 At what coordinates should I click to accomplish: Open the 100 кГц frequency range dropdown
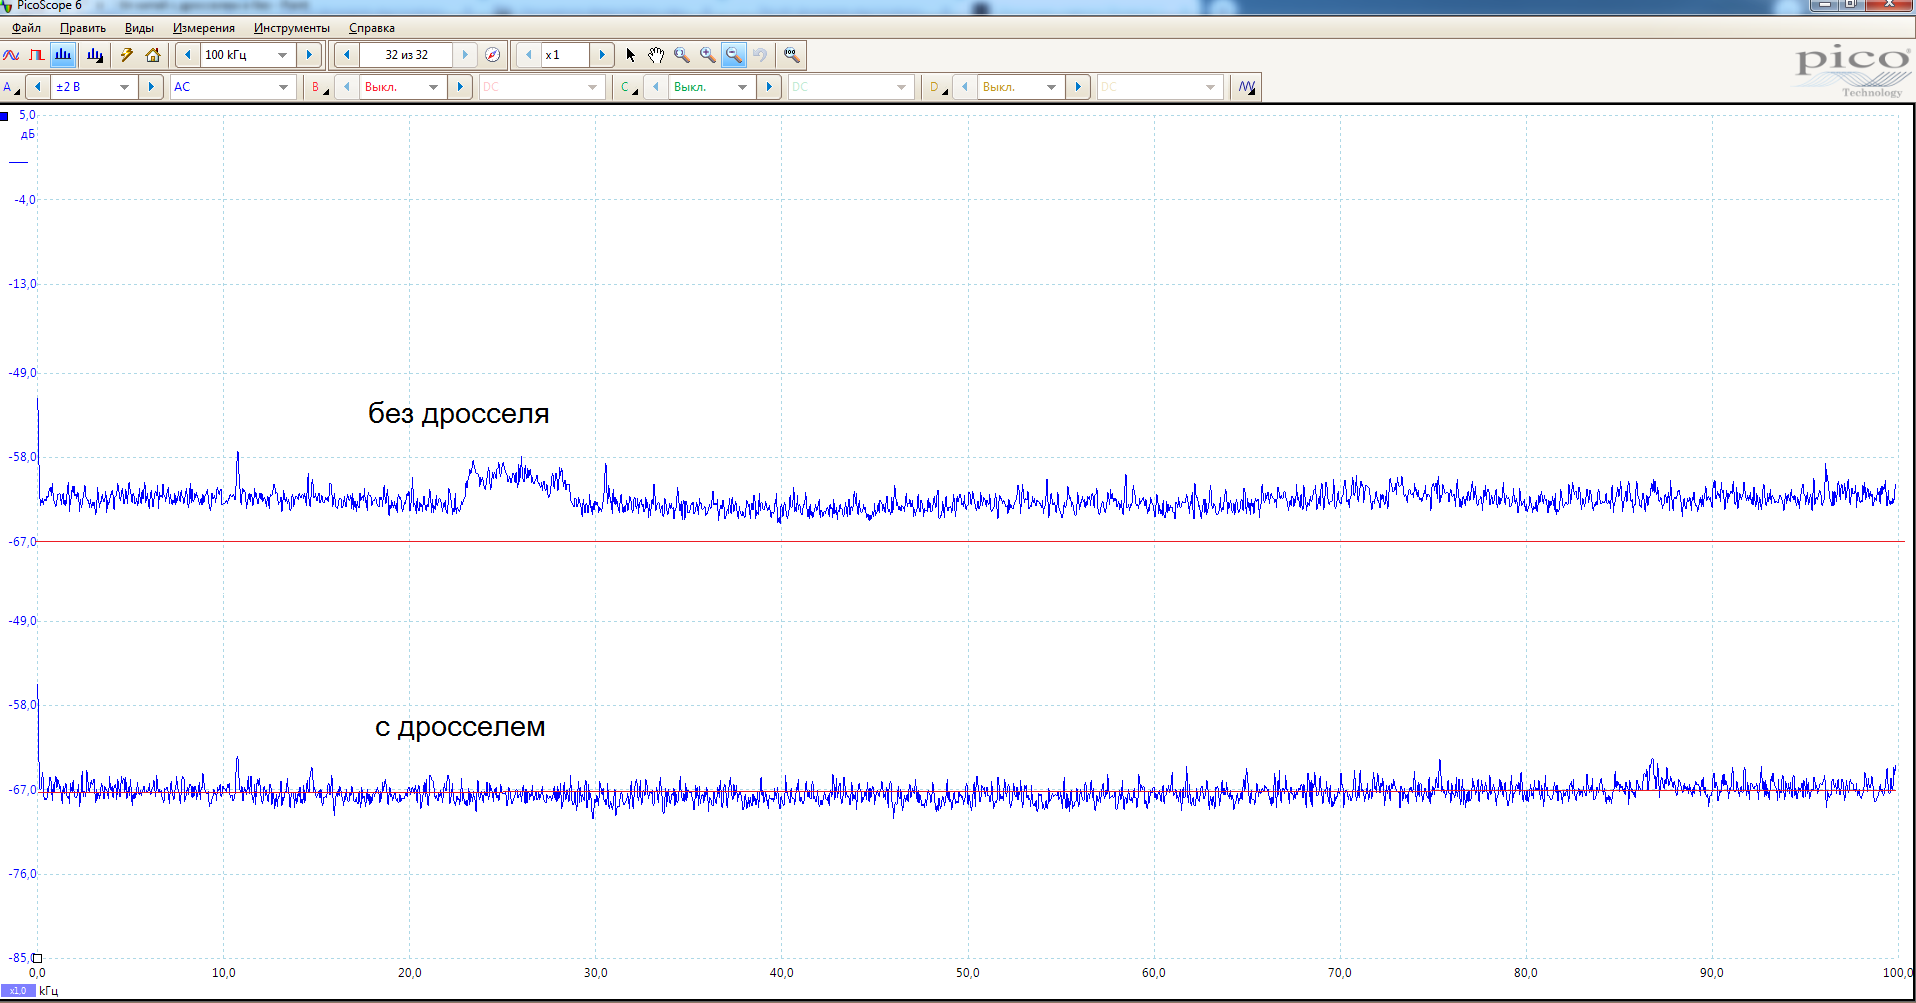click(282, 55)
